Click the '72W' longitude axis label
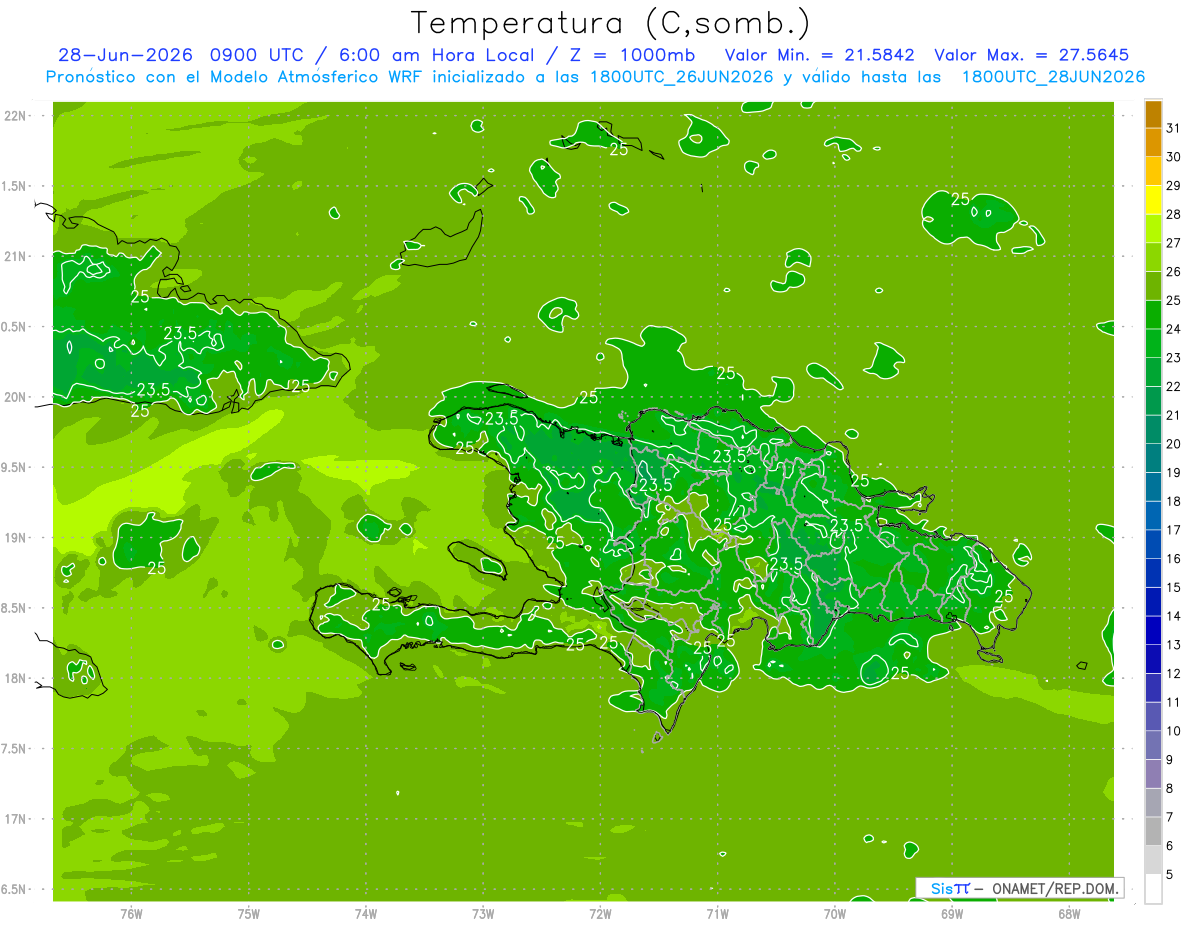 coord(600,913)
